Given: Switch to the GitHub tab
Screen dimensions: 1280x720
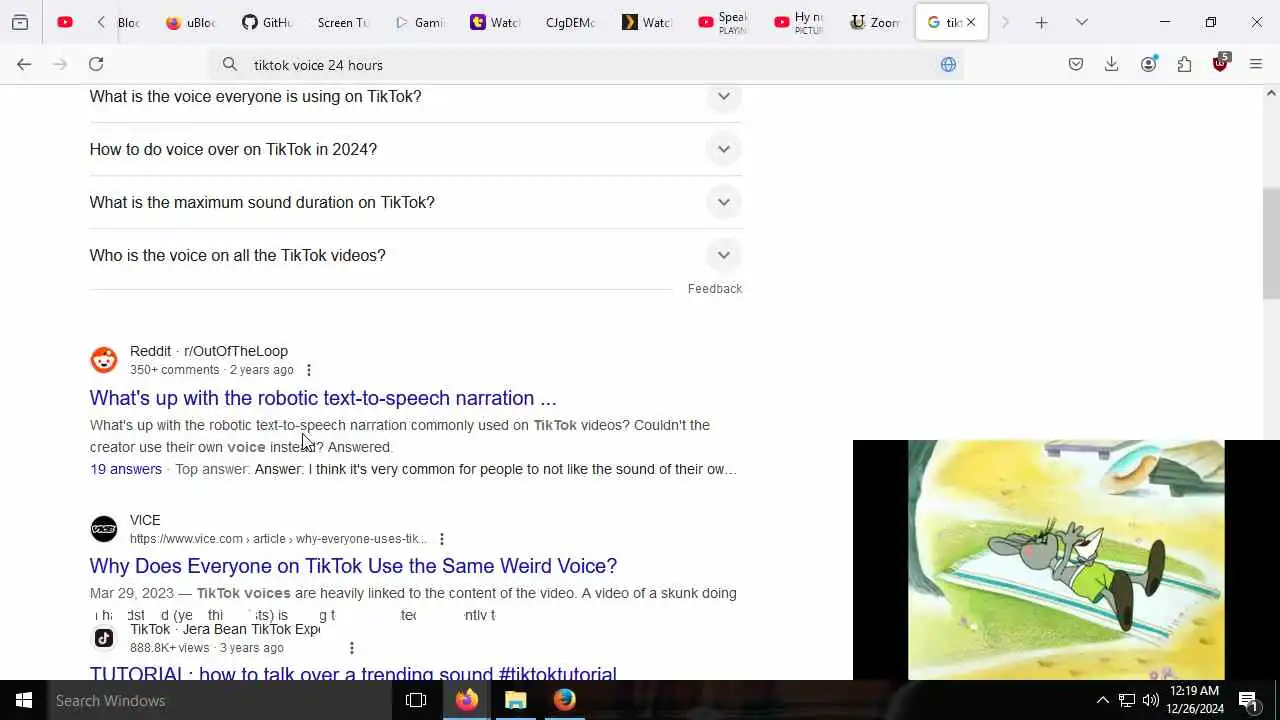Looking at the screenshot, I should coord(267,22).
